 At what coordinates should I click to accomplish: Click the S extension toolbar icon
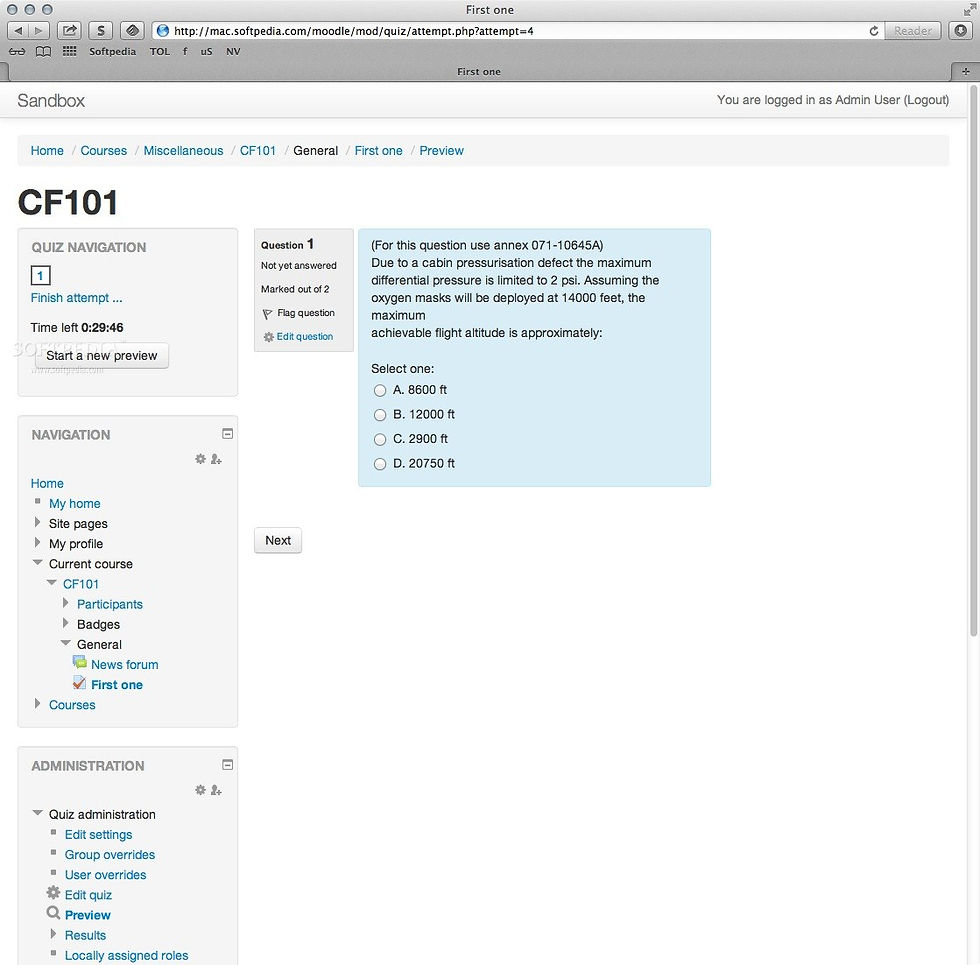(x=100, y=31)
